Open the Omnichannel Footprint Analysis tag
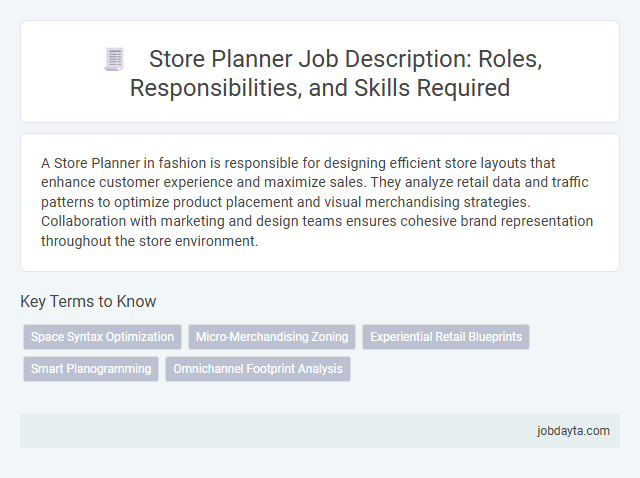The height and width of the screenshot is (478, 640). (x=258, y=369)
